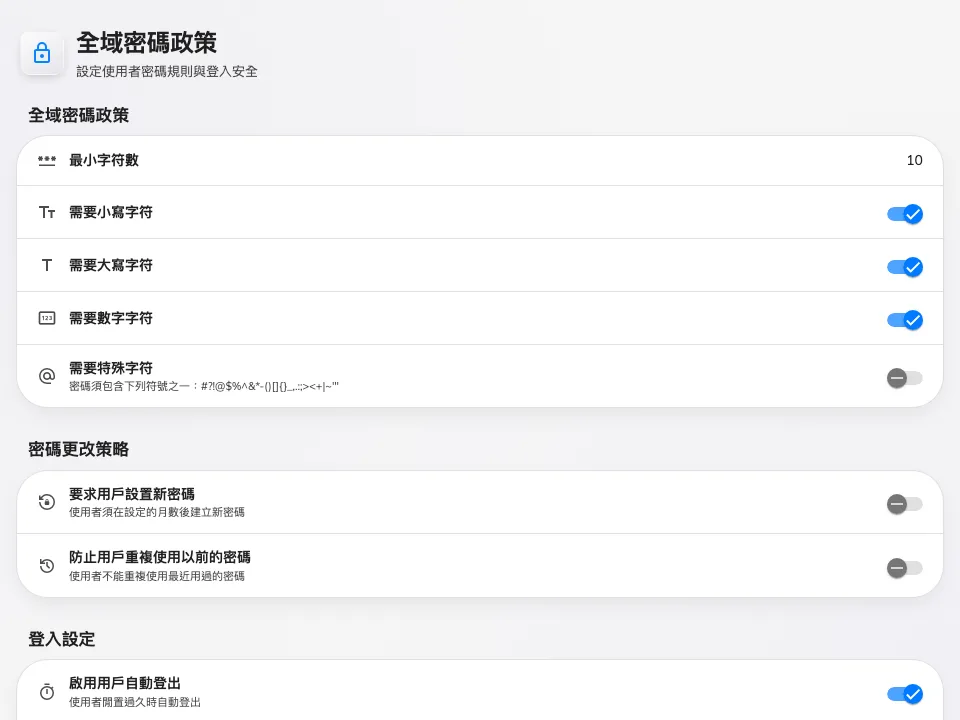This screenshot has height=720, width=960.
Task: Click the 123 icon beside 需要數字字符
Action: point(47,318)
